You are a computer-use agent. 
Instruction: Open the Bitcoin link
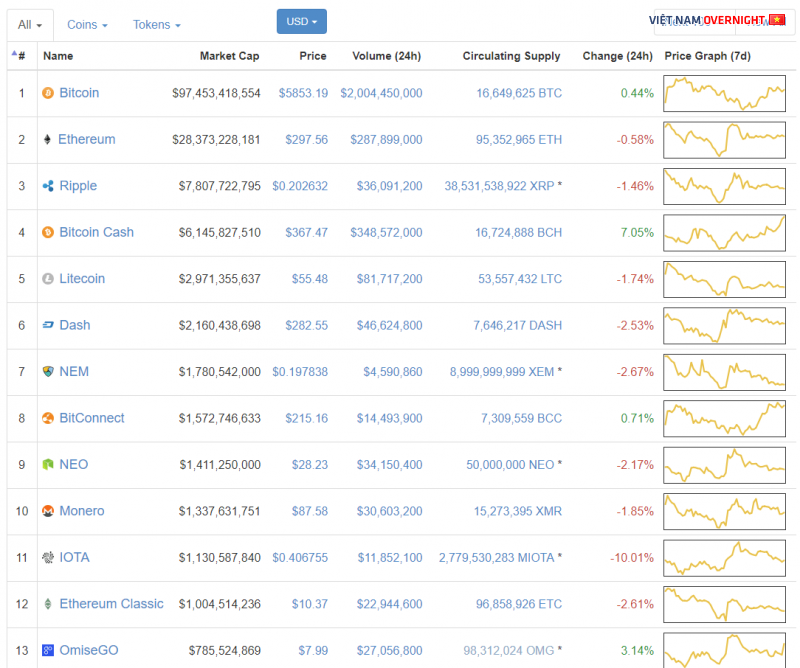[x=79, y=93]
